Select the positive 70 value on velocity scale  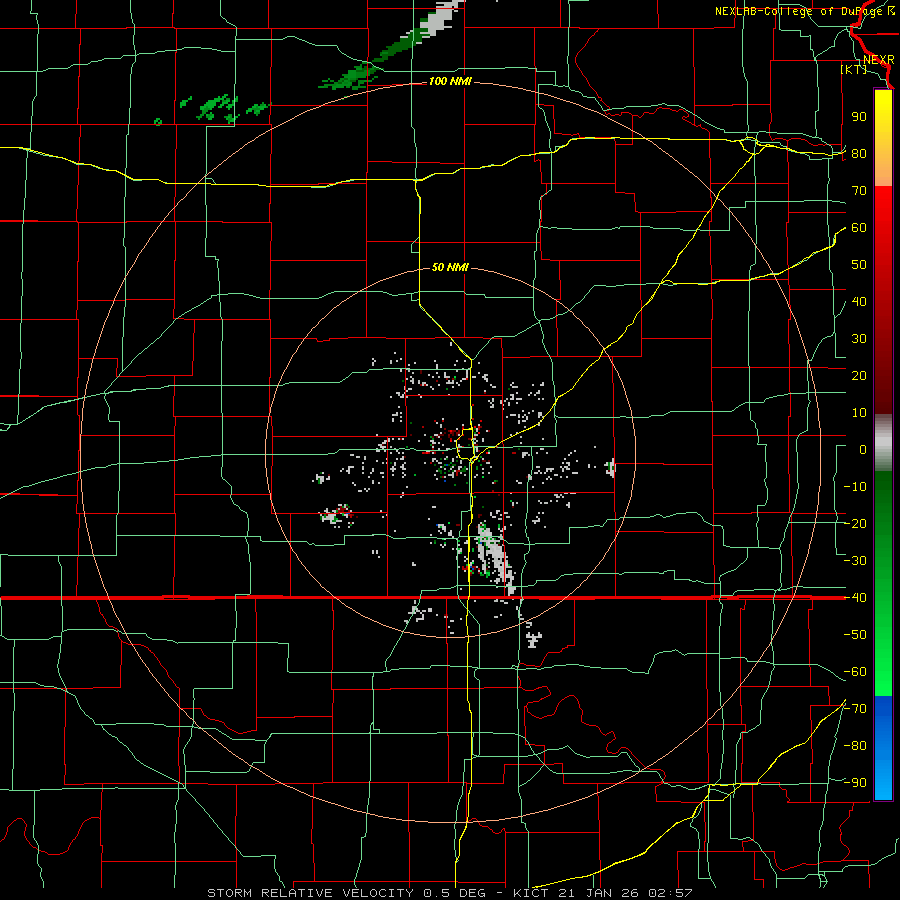click(859, 191)
